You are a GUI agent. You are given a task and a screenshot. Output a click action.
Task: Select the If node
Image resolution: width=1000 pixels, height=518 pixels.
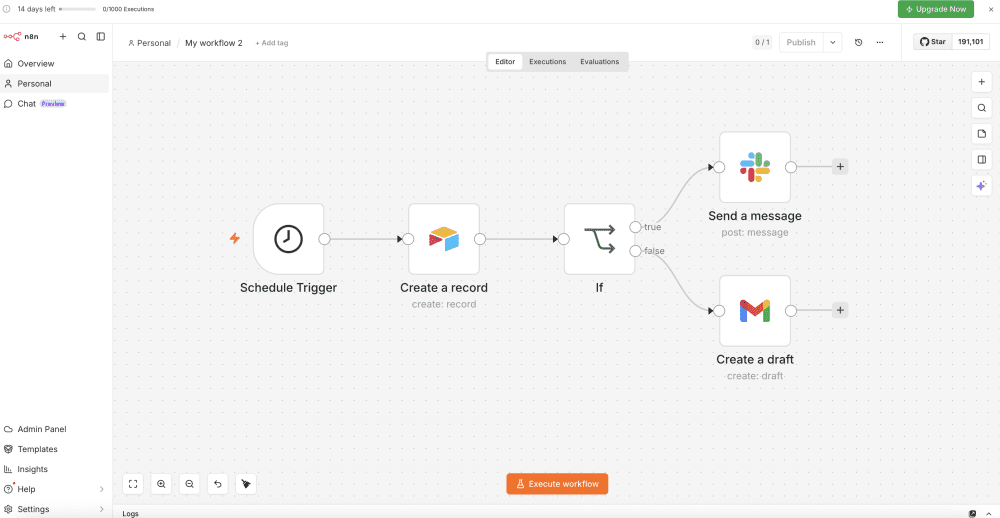coord(599,239)
